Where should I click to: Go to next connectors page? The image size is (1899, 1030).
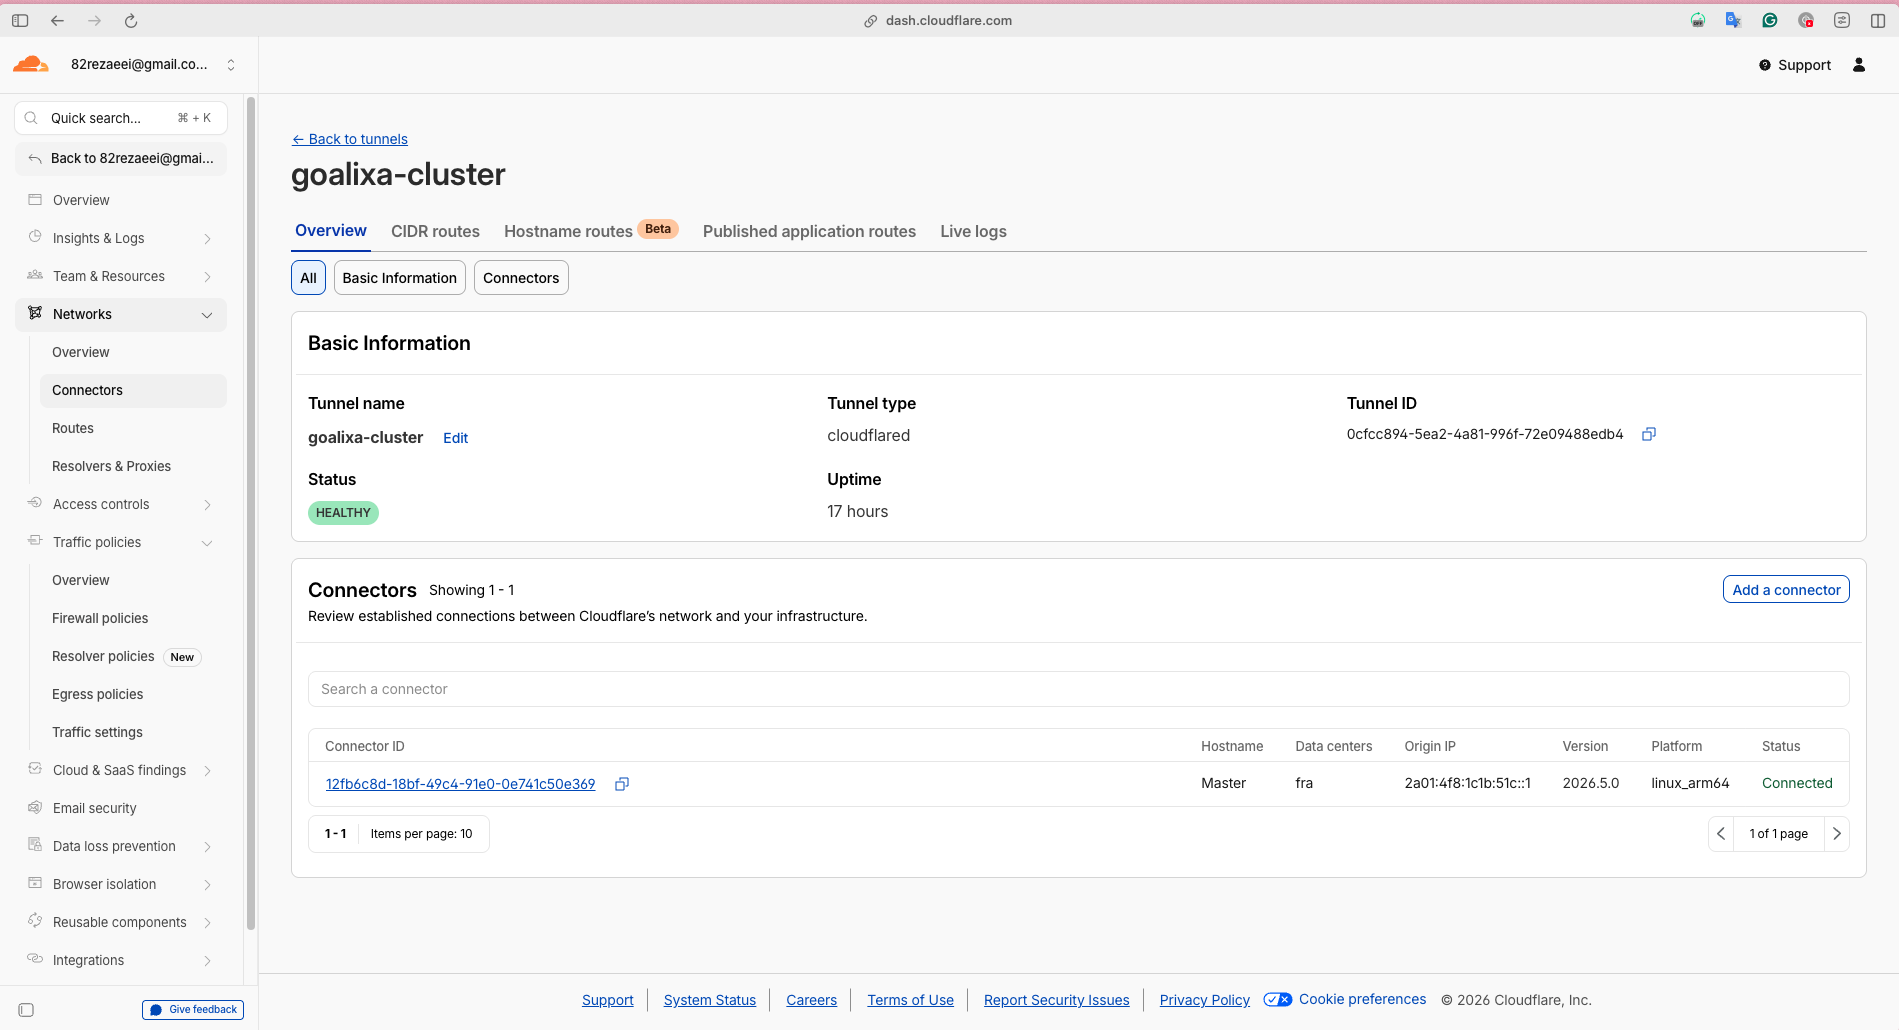click(x=1837, y=834)
